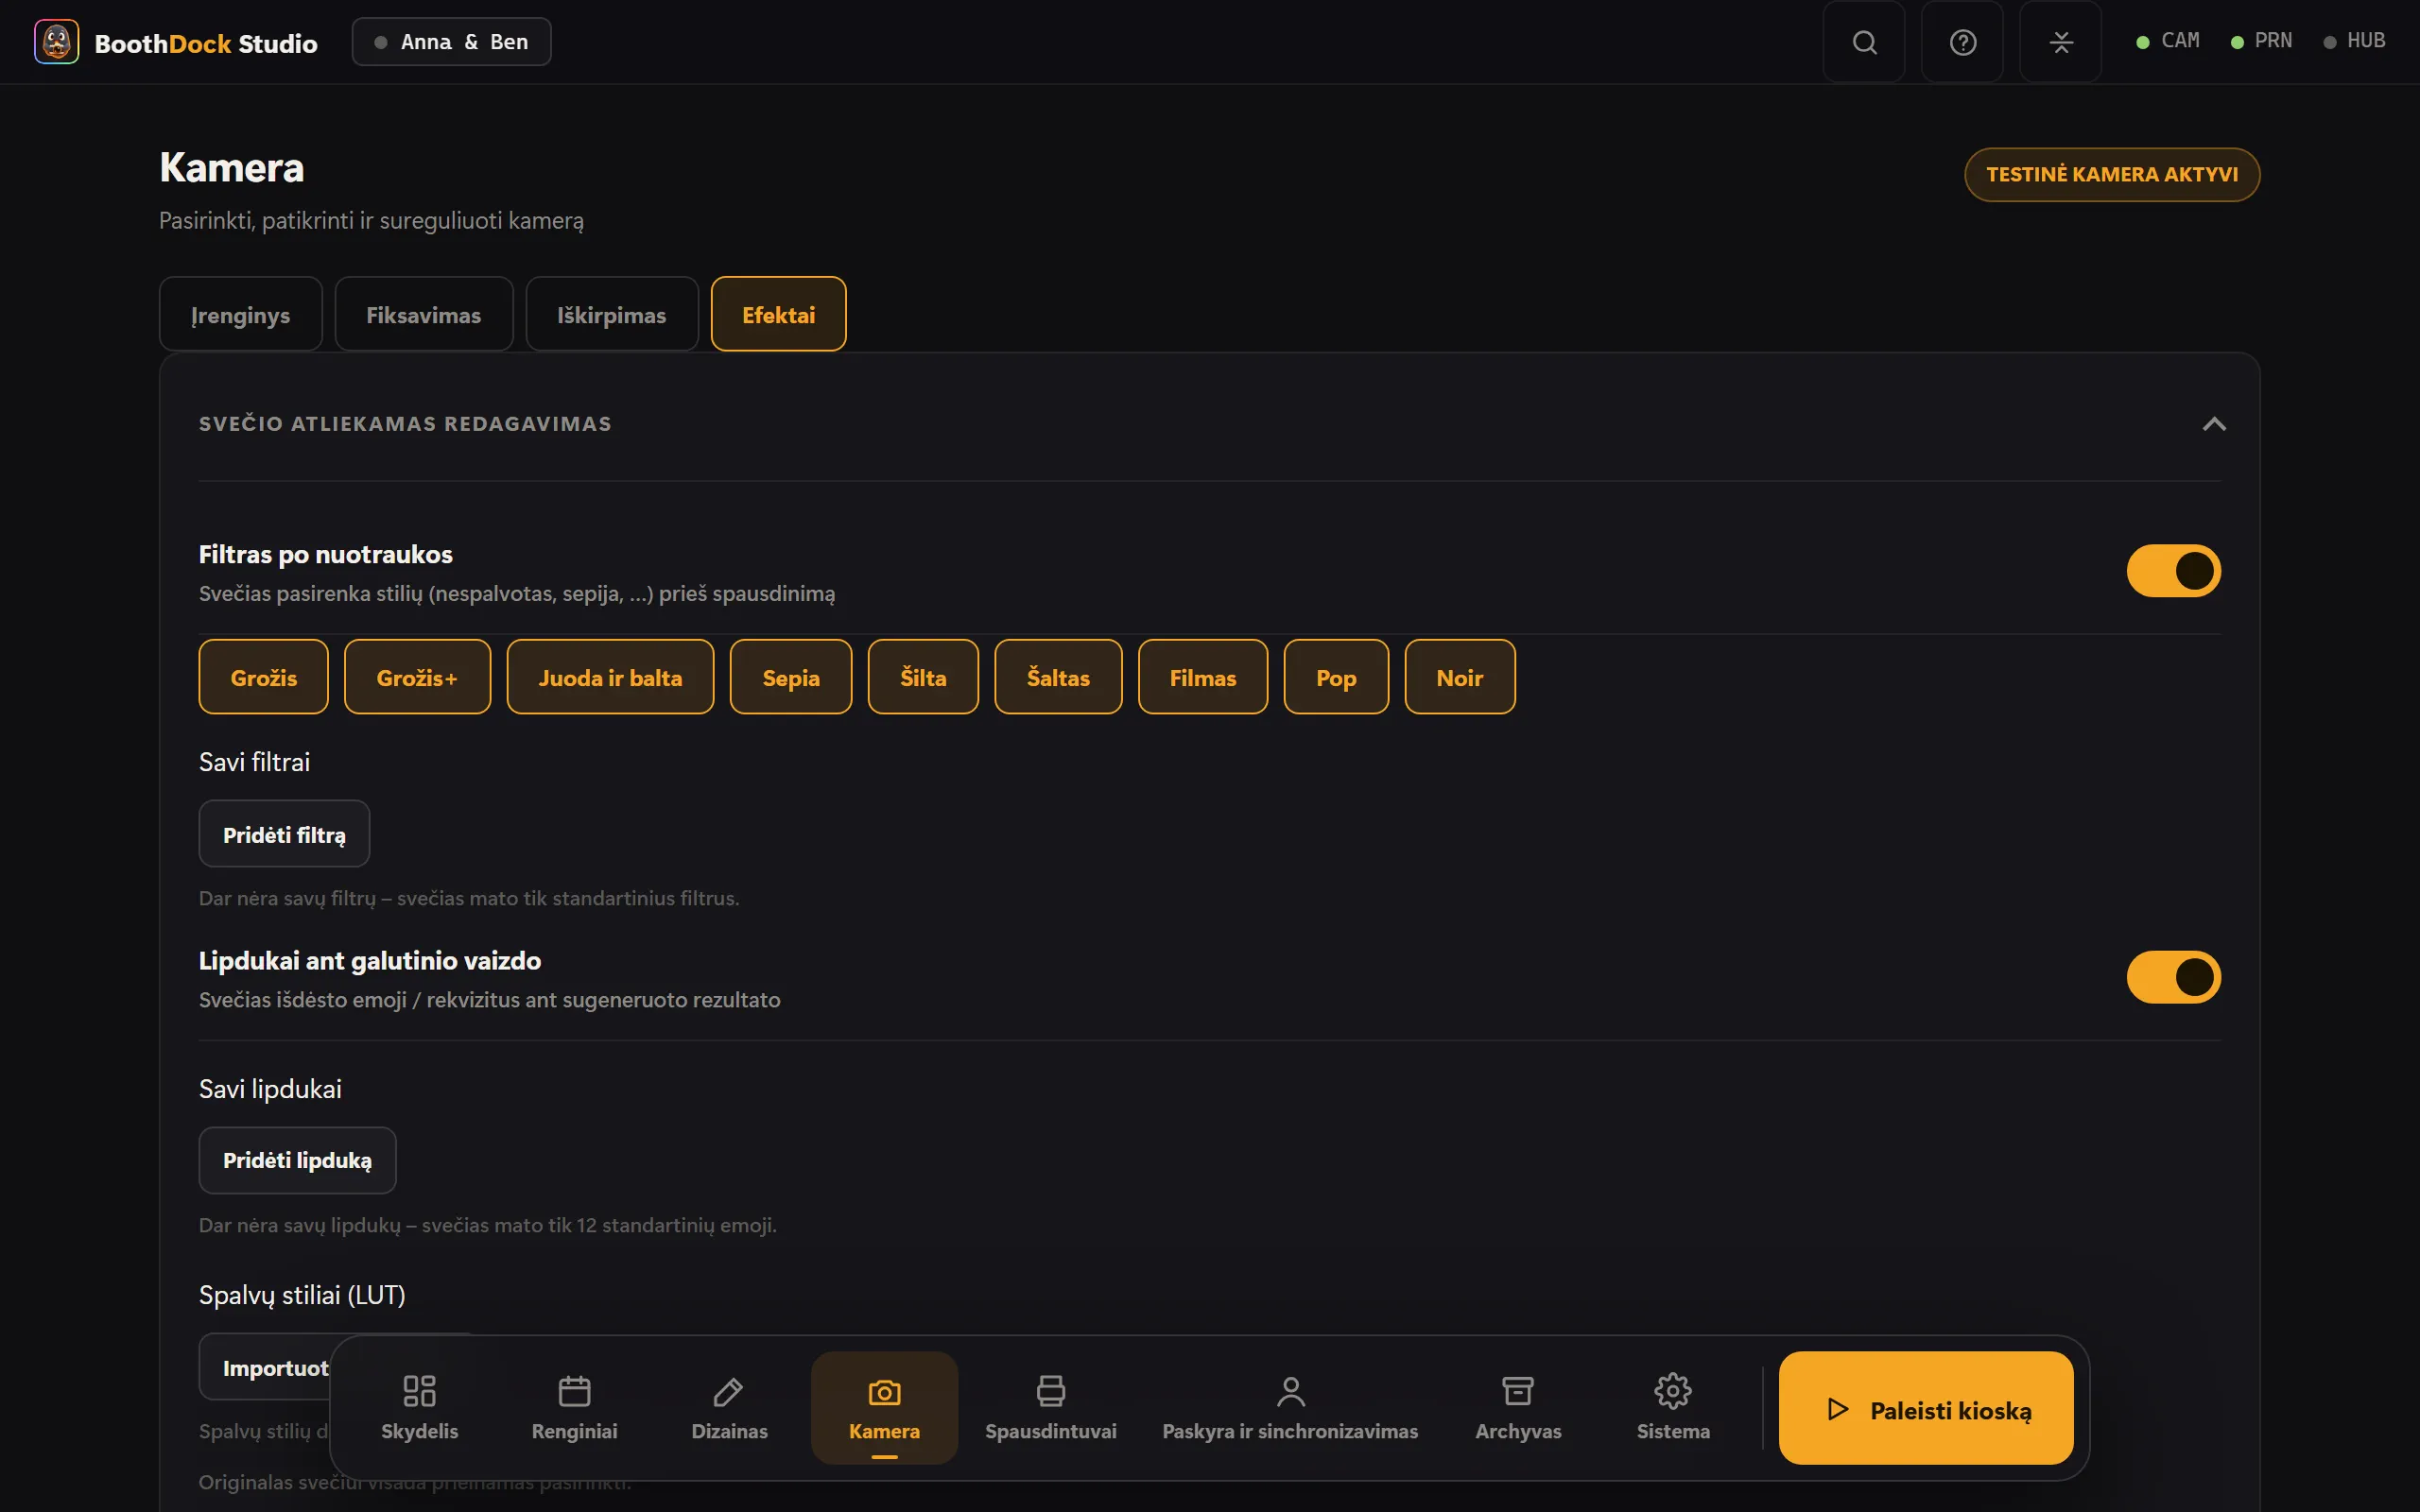This screenshot has width=2420, height=1512.
Task: Toggle the Grožis+ filter chip
Action: [x=417, y=677]
